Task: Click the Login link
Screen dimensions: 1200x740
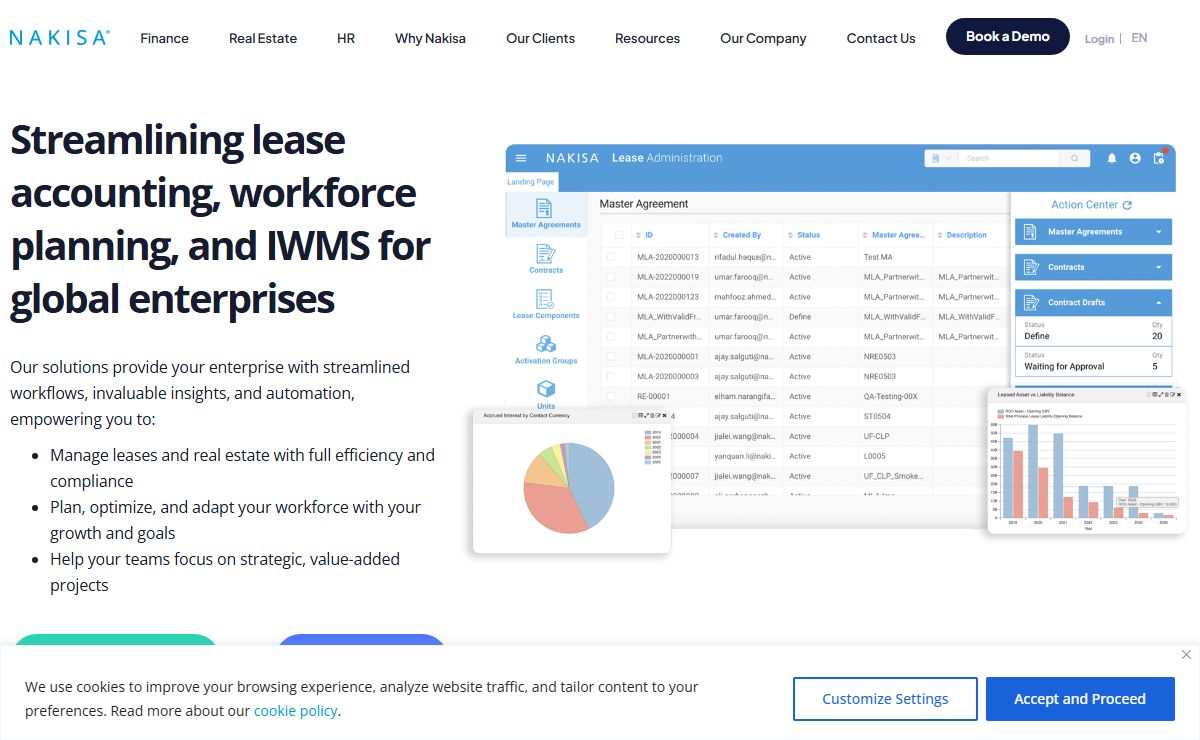Action: point(1099,39)
